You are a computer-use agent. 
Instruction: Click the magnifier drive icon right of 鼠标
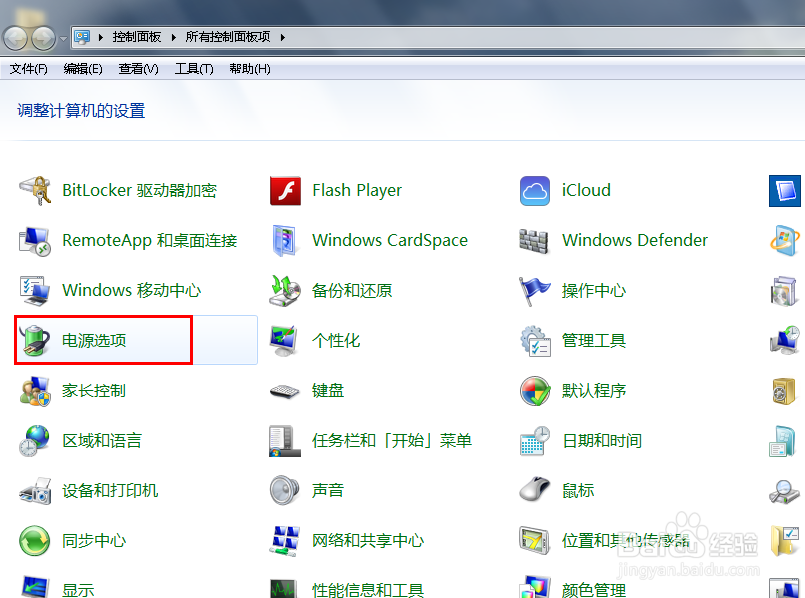pos(785,491)
